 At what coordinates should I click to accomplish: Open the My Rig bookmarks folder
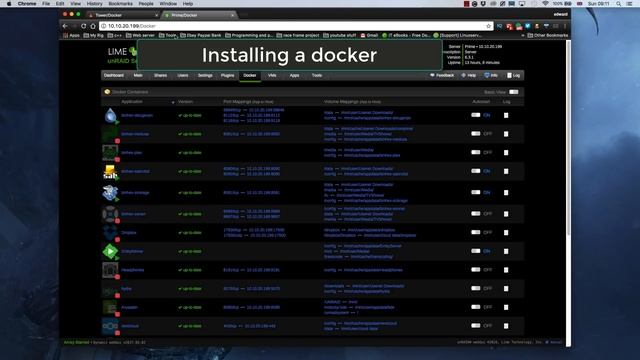tap(93, 36)
